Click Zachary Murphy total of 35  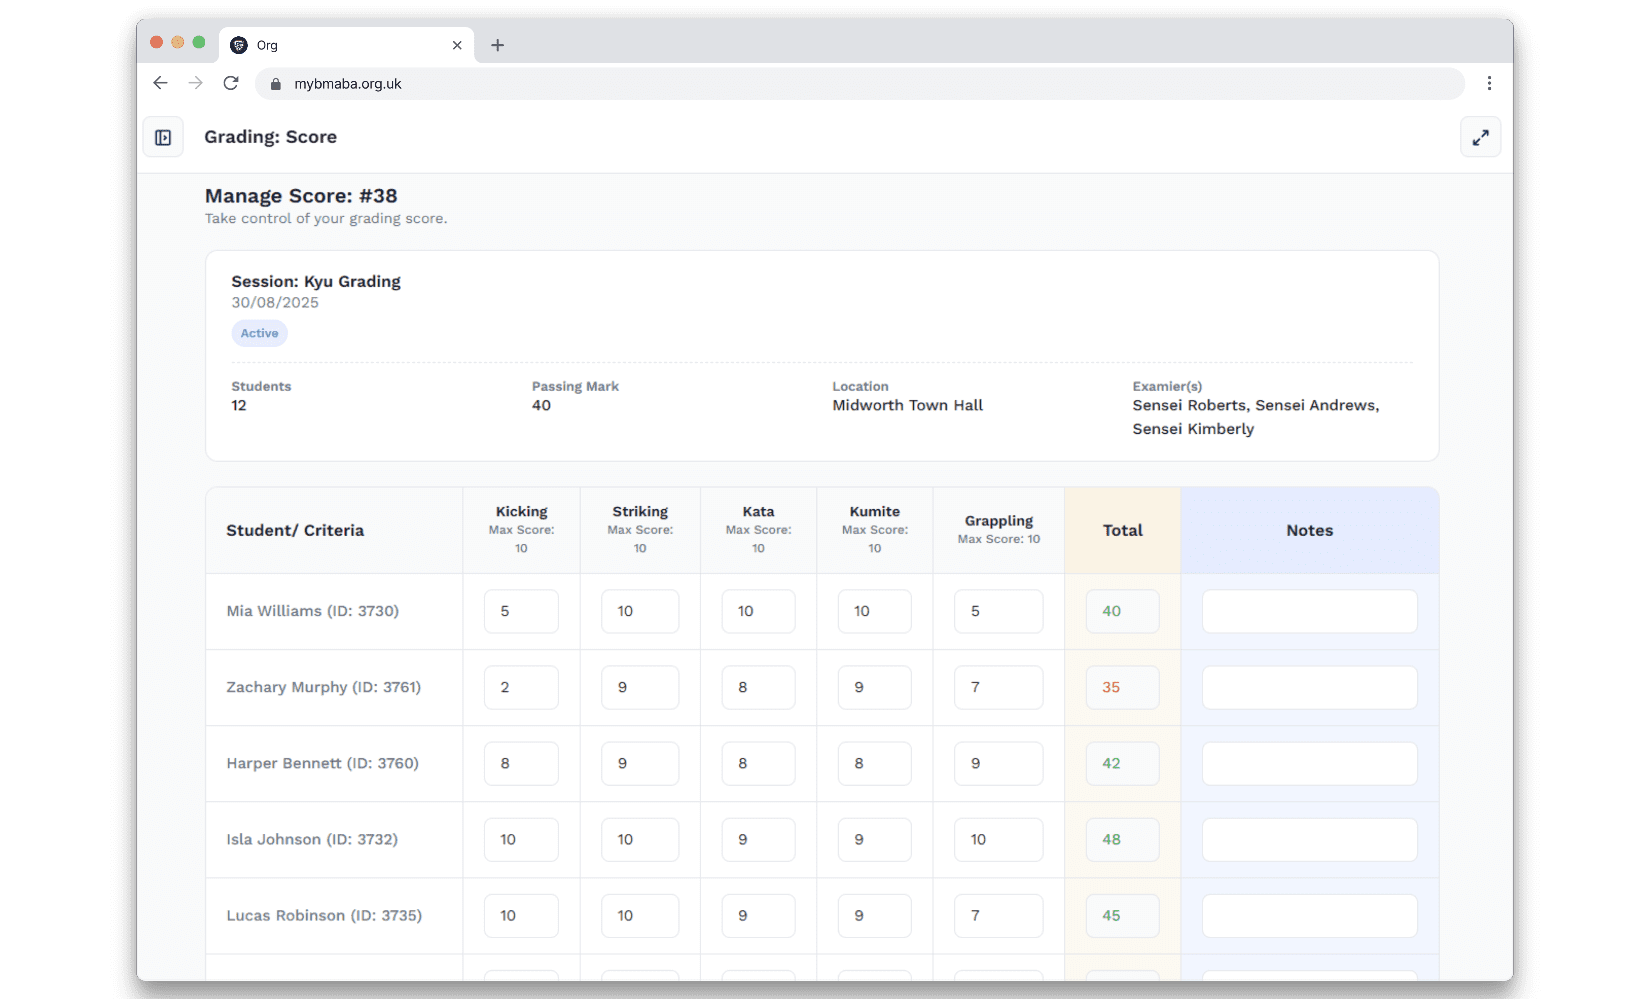(1122, 687)
